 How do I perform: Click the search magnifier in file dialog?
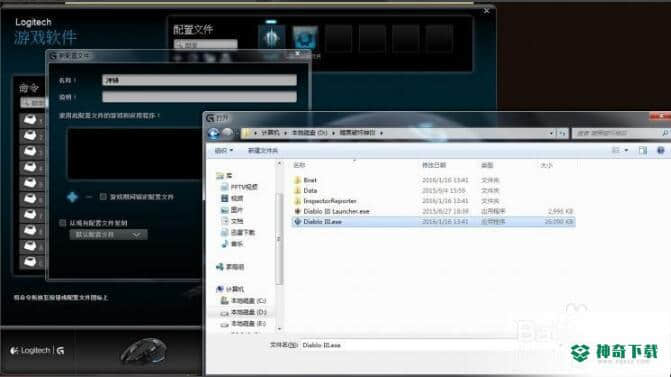(x=665, y=134)
